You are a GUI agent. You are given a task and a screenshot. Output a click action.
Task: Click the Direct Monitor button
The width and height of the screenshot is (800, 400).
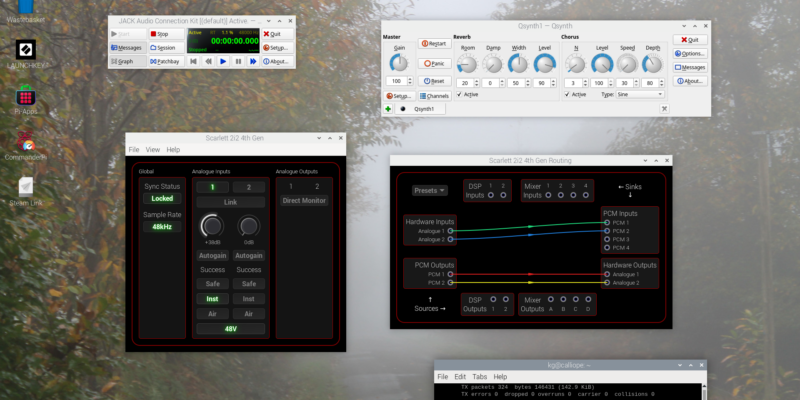click(x=304, y=201)
